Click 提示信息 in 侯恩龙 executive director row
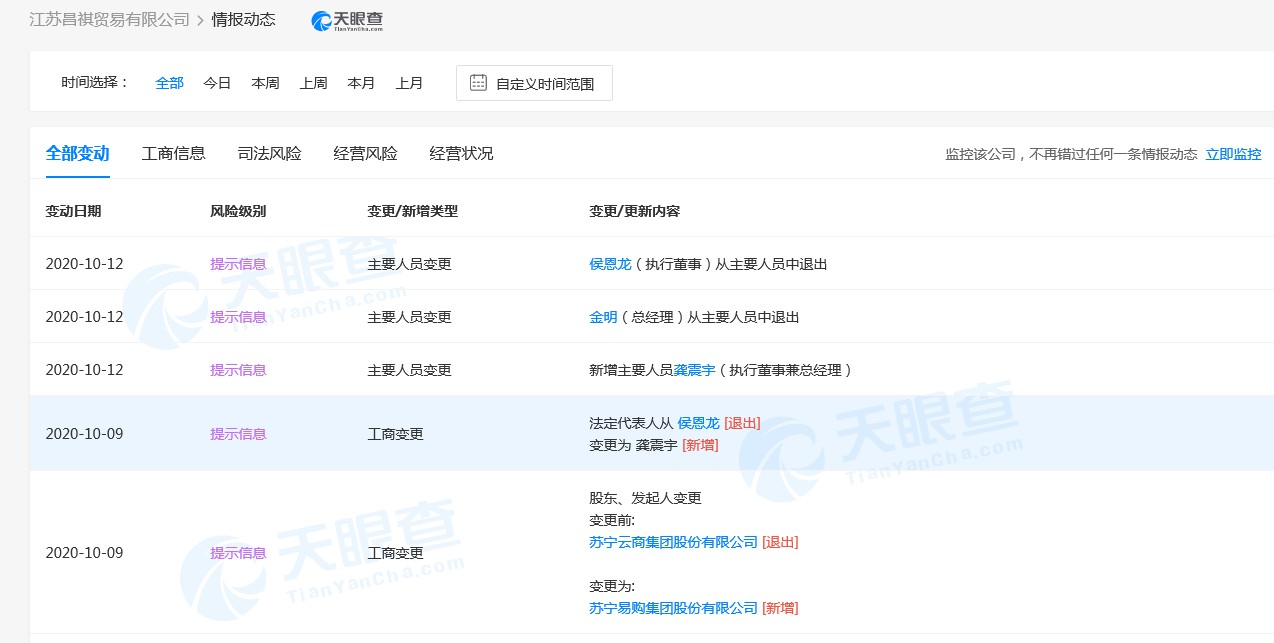This screenshot has width=1274, height=643. (238, 264)
